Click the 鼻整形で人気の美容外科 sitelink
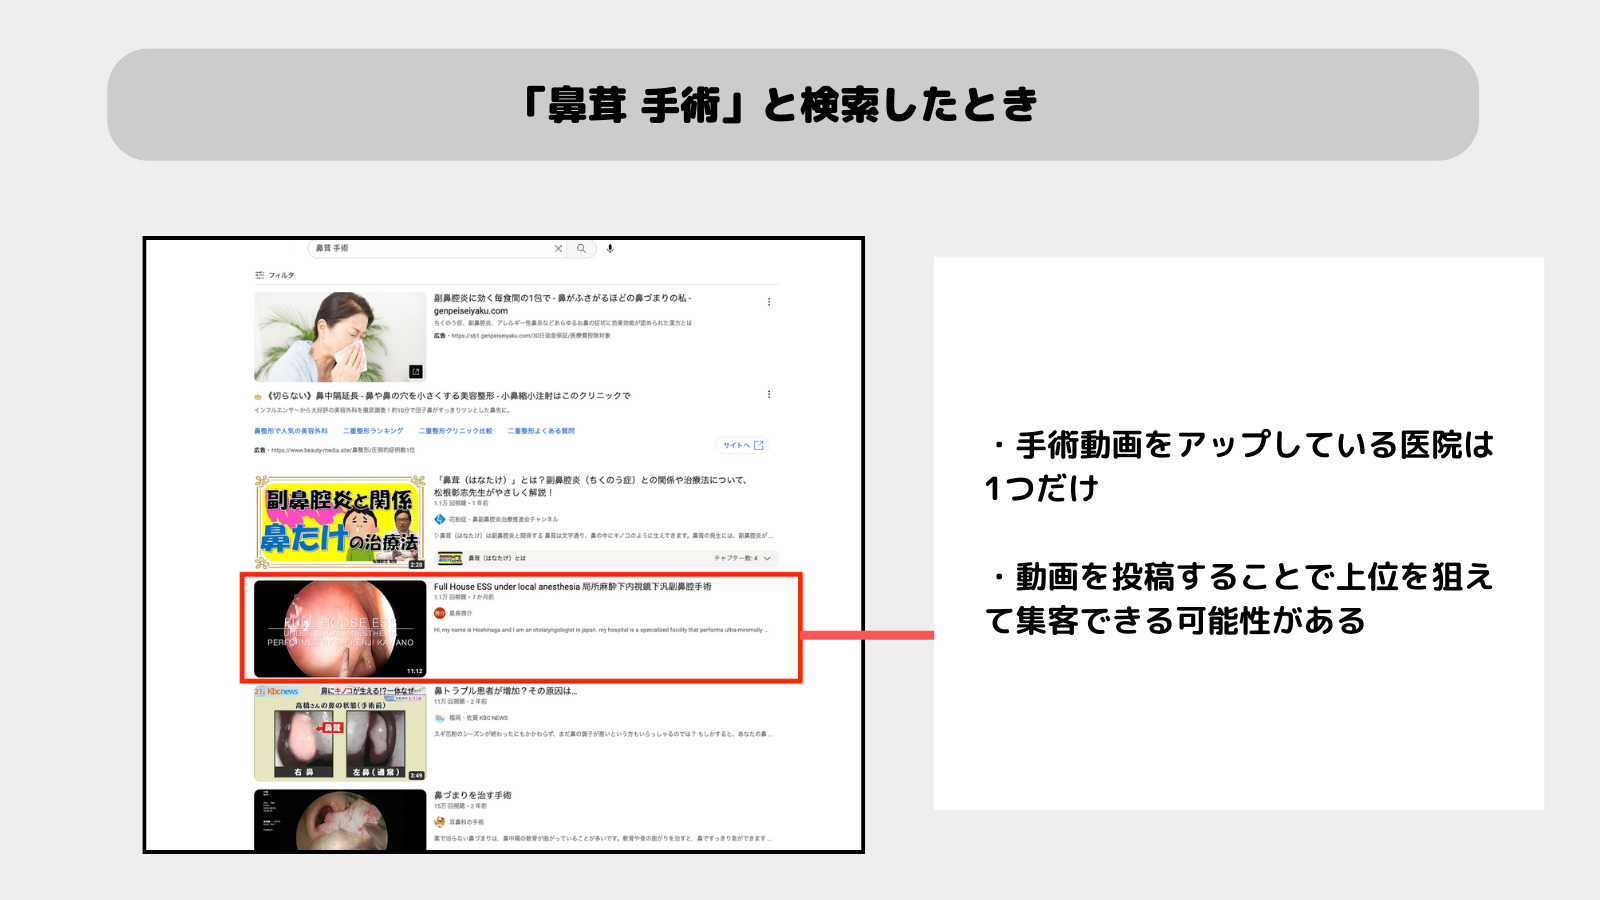Viewport: 1600px width, 900px height. coord(292,429)
